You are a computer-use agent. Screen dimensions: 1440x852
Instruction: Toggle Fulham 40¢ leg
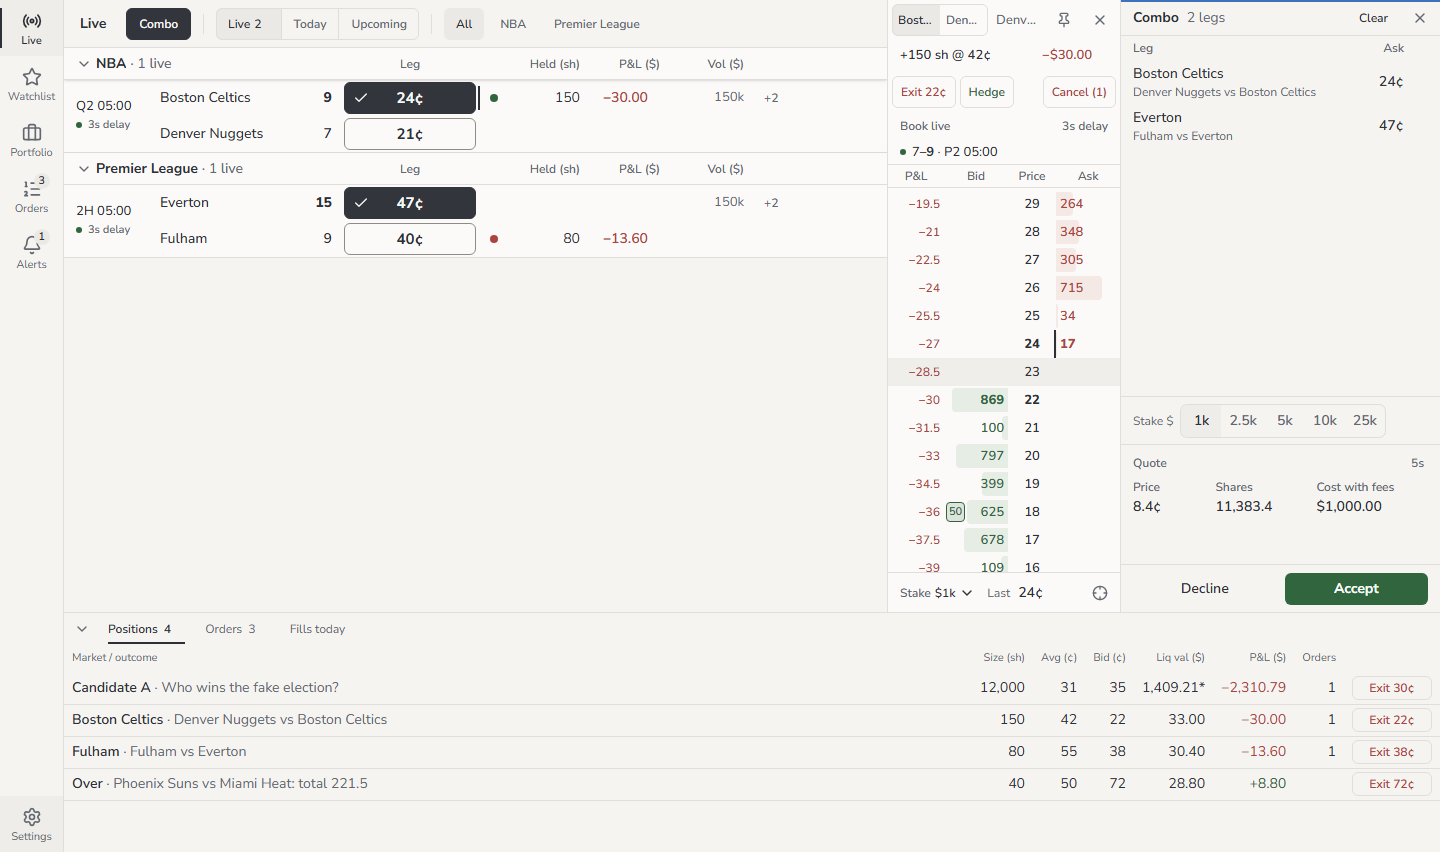pyautogui.click(x=410, y=239)
